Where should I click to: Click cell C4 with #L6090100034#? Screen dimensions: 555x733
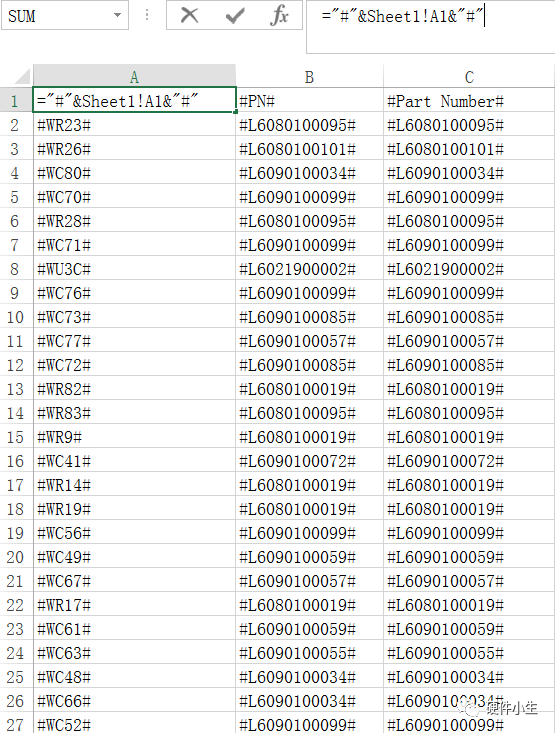(x=469, y=172)
